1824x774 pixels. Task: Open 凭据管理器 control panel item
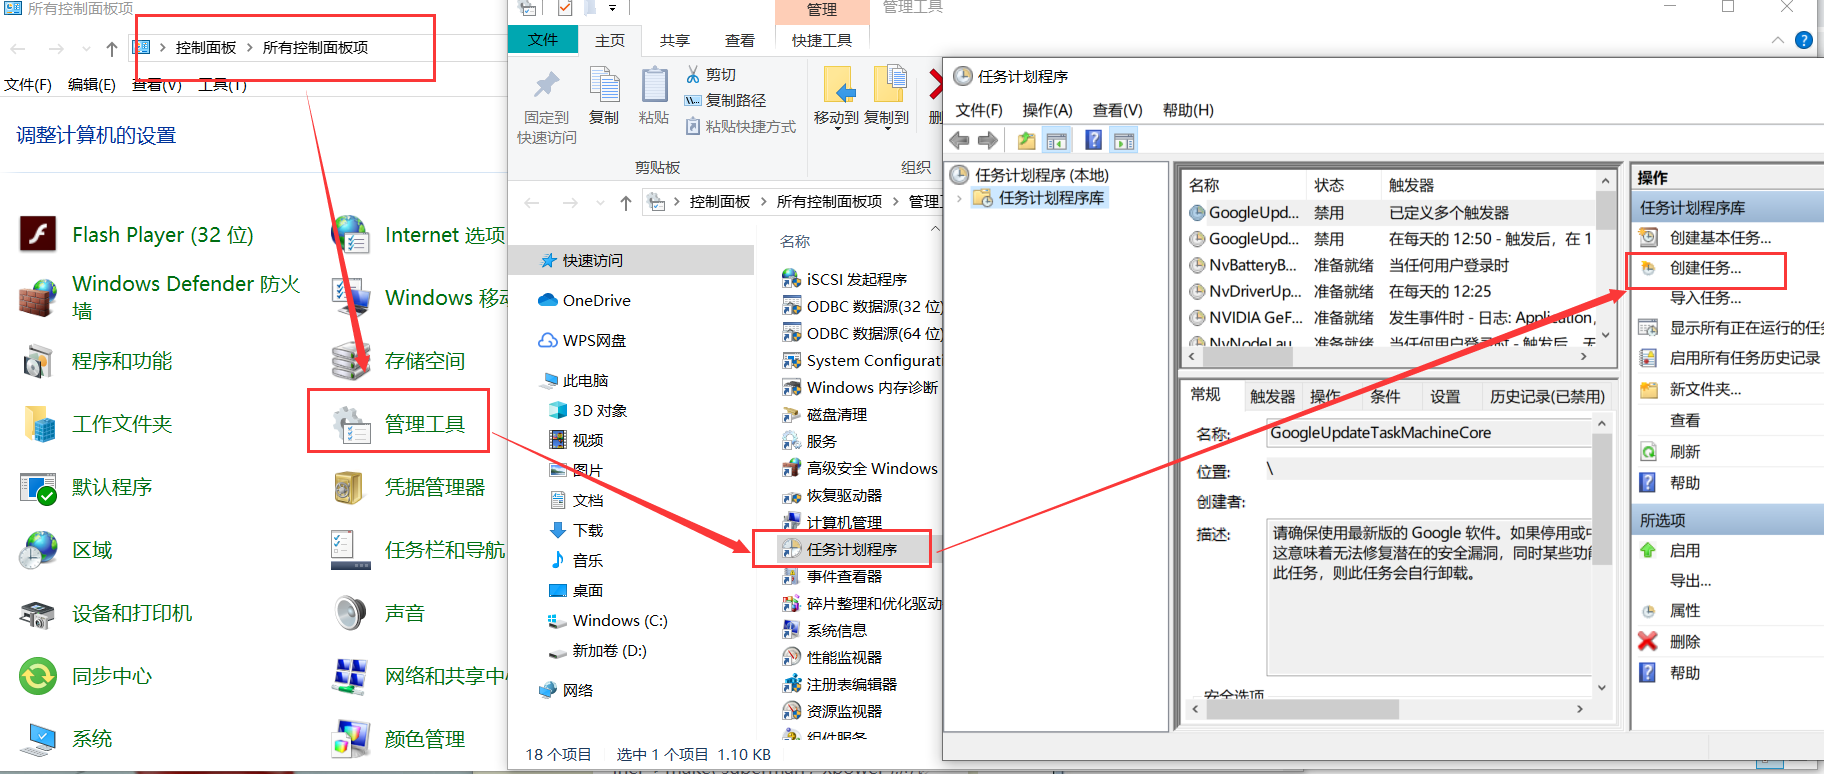(409, 487)
